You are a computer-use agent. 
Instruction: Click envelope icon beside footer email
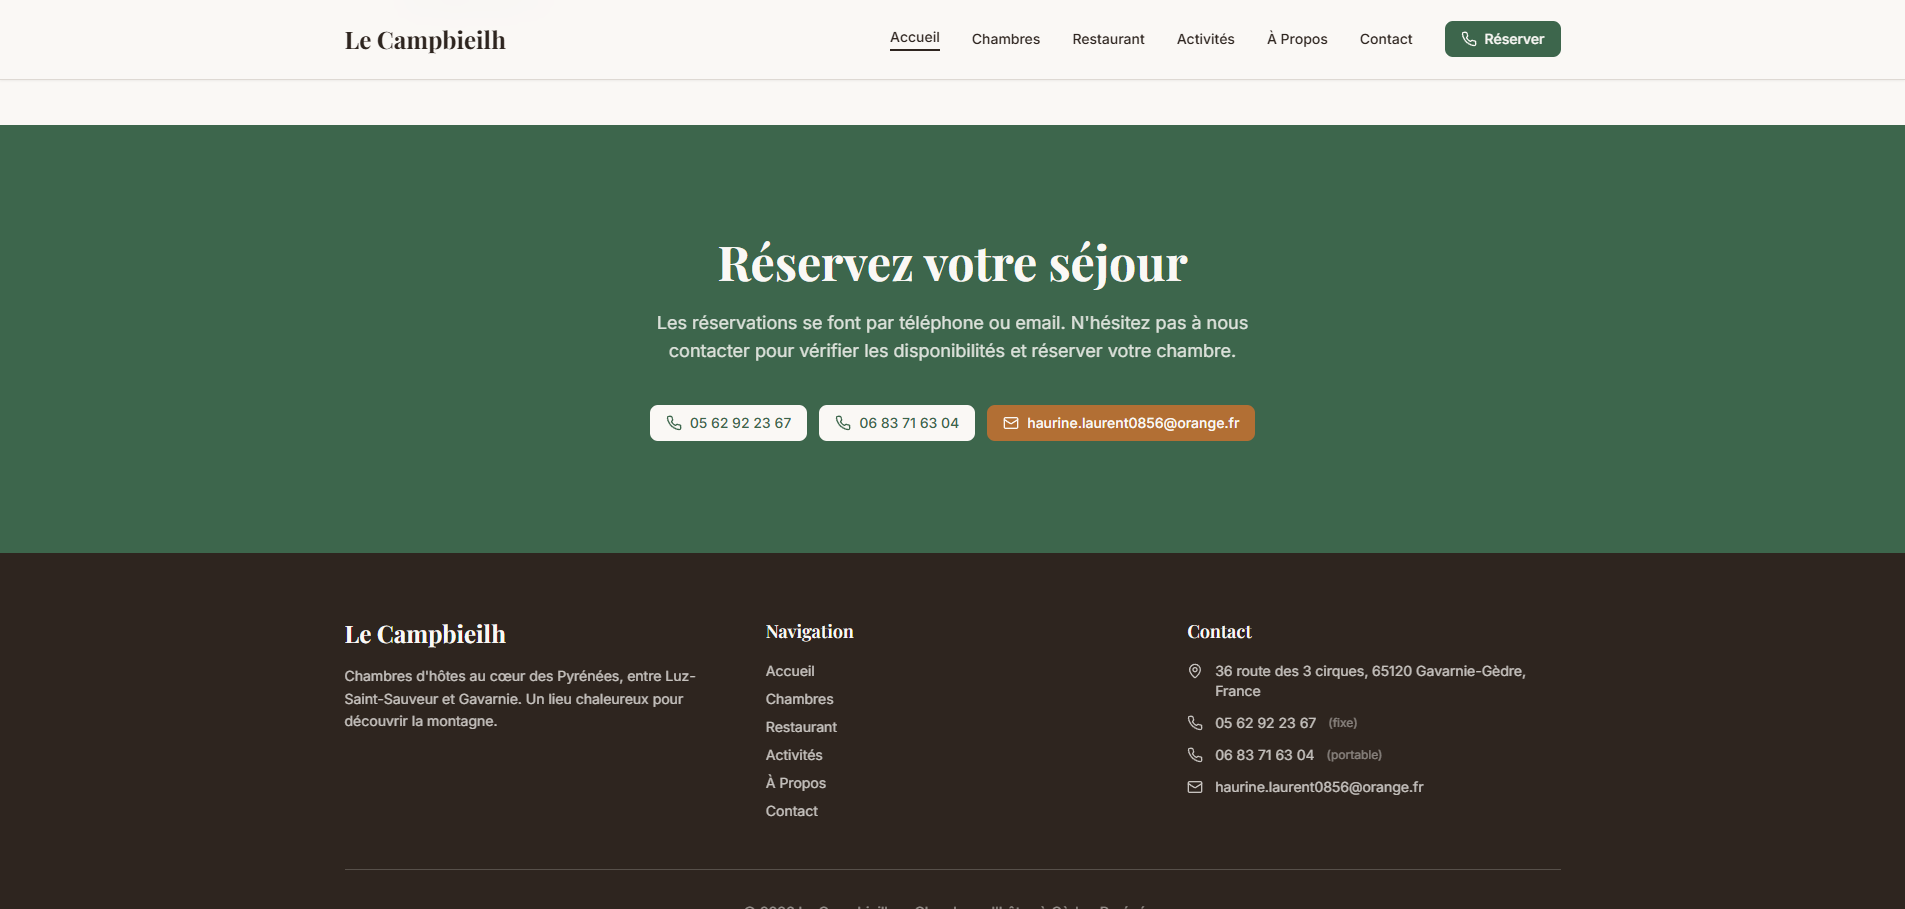point(1195,787)
